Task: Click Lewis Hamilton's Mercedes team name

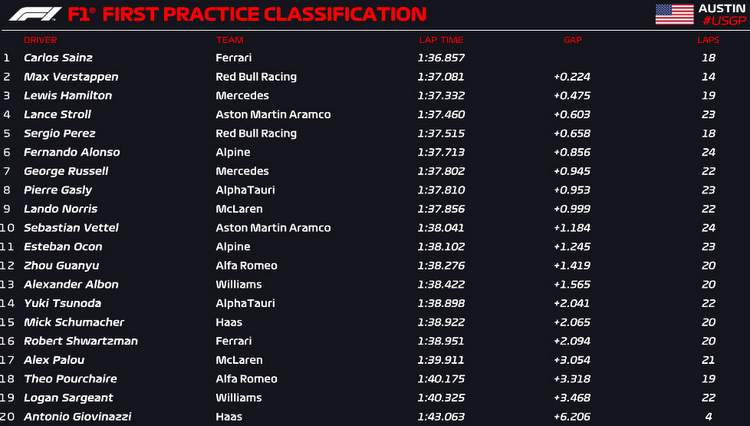Action: tap(242, 96)
